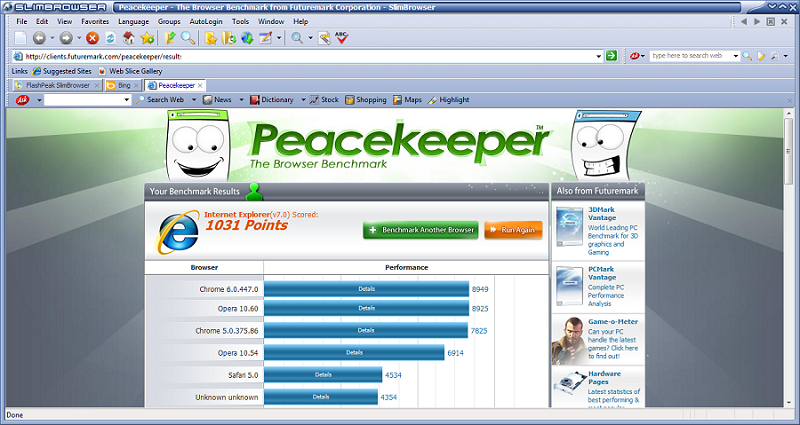The image size is (800, 425).
Task: Click the previous tab left triangle icon
Action: pos(744,21)
